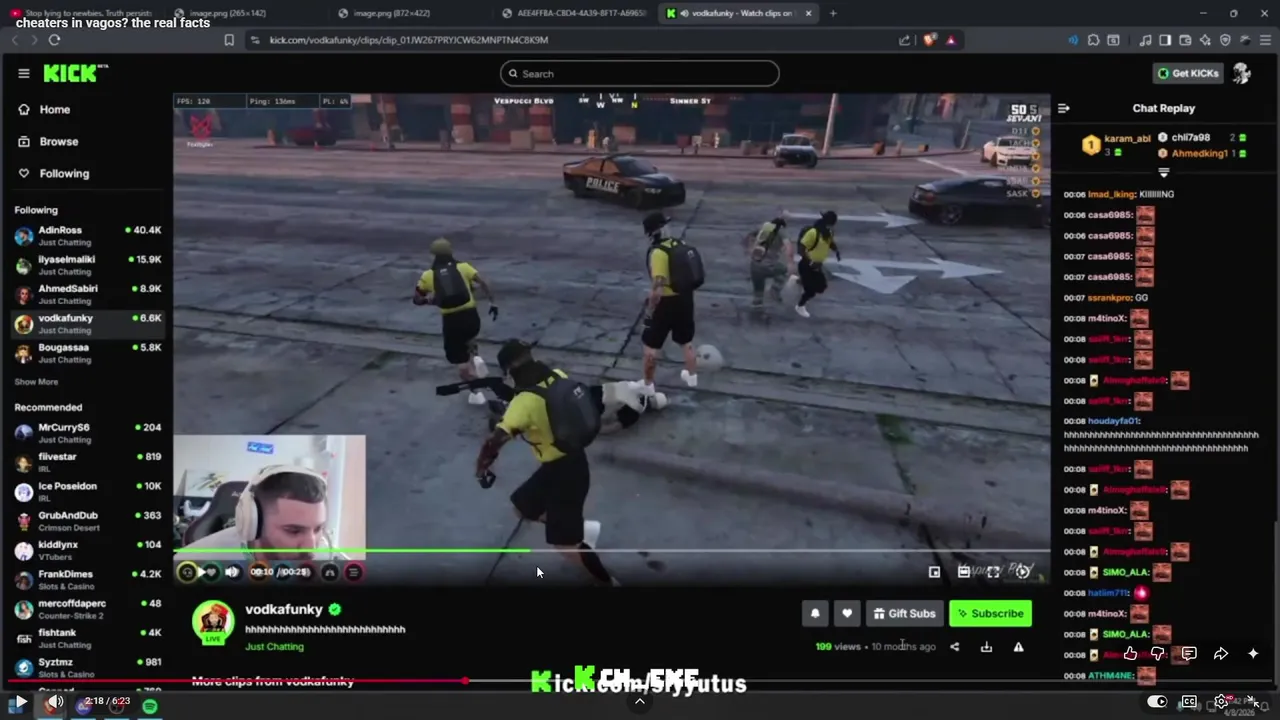Expand Show More under Following

[x=36, y=382]
